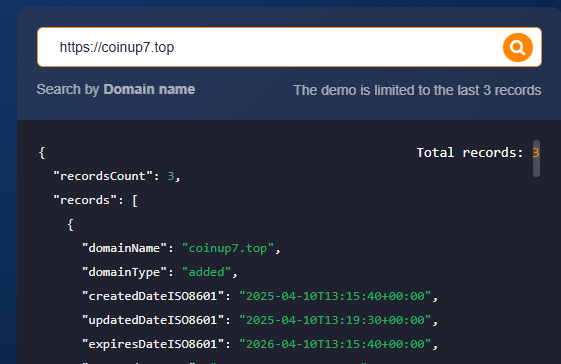The height and width of the screenshot is (364, 561).
Task: Click the "Domain name" bold text
Action: point(149,89)
